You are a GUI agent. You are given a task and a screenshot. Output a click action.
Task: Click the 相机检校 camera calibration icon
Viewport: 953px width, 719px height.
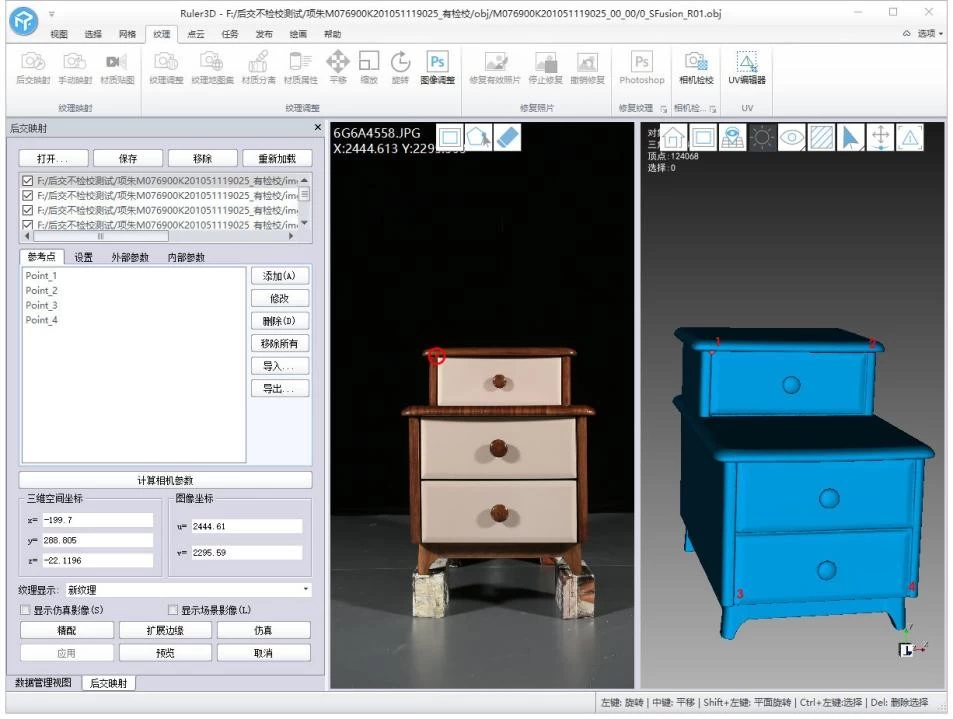[x=696, y=66]
